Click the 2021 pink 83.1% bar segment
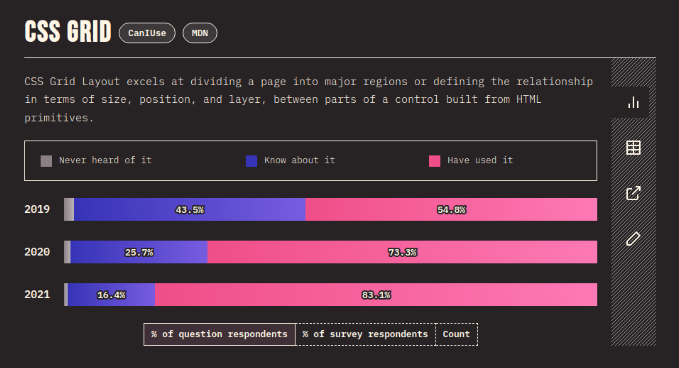The width and height of the screenshot is (679, 368). [376, 294]
